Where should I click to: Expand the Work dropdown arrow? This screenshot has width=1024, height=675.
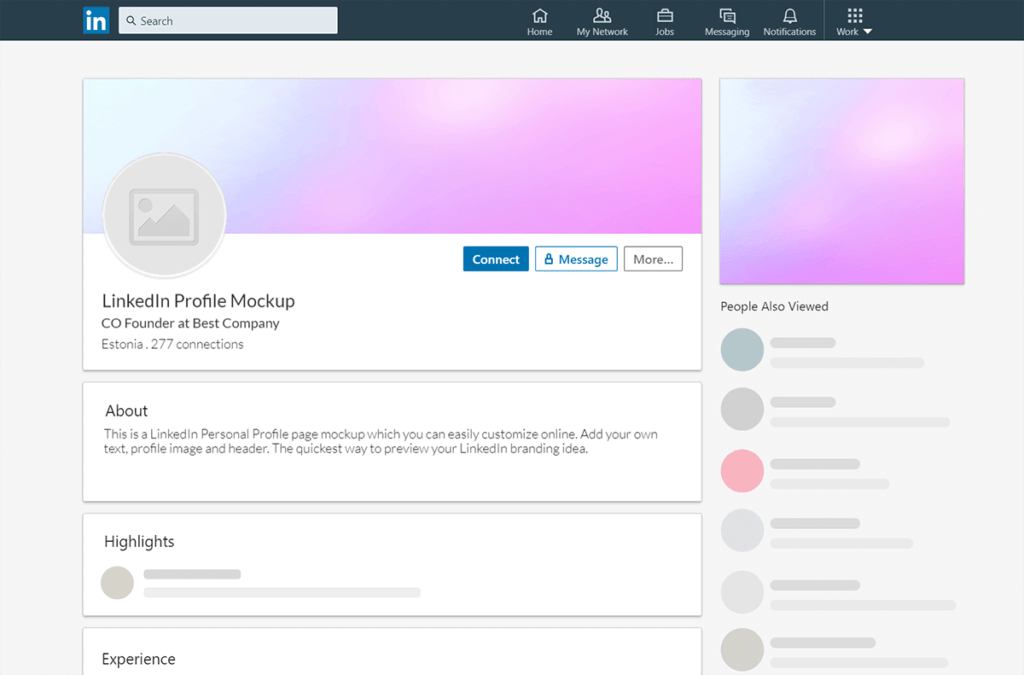[x=870, y=30]
